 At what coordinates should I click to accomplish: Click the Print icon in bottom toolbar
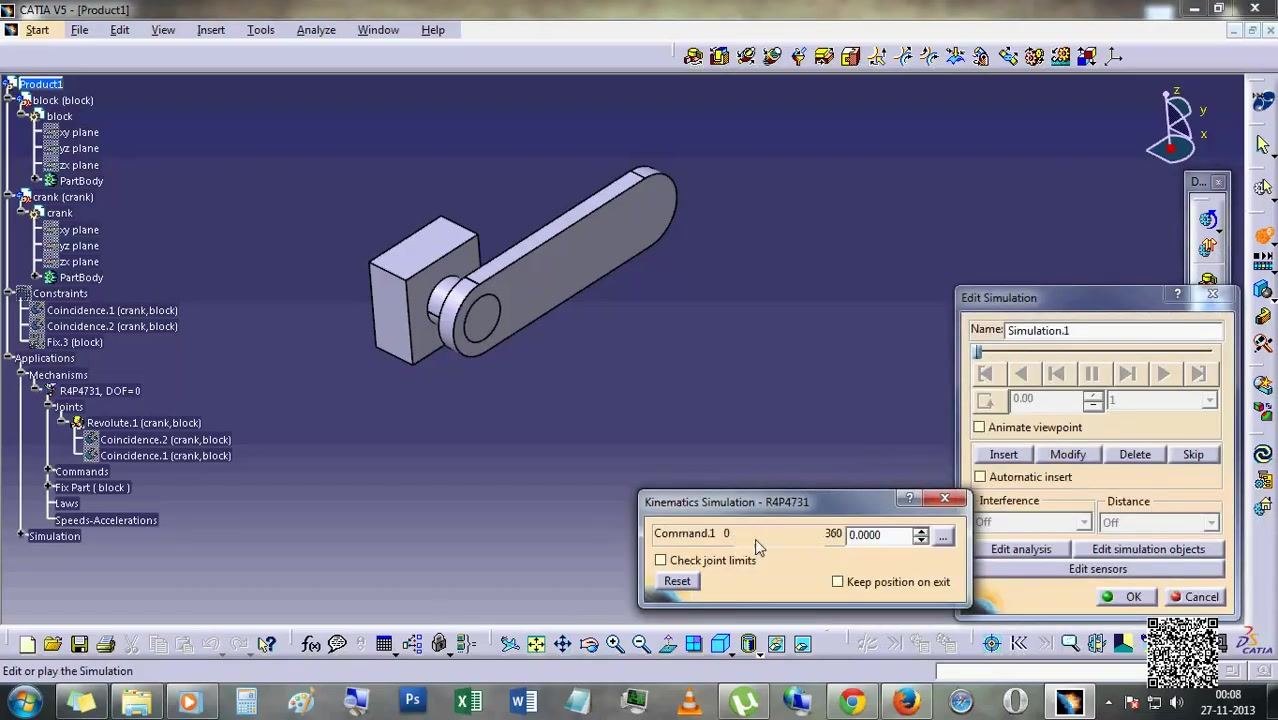[x=105, y=644]
